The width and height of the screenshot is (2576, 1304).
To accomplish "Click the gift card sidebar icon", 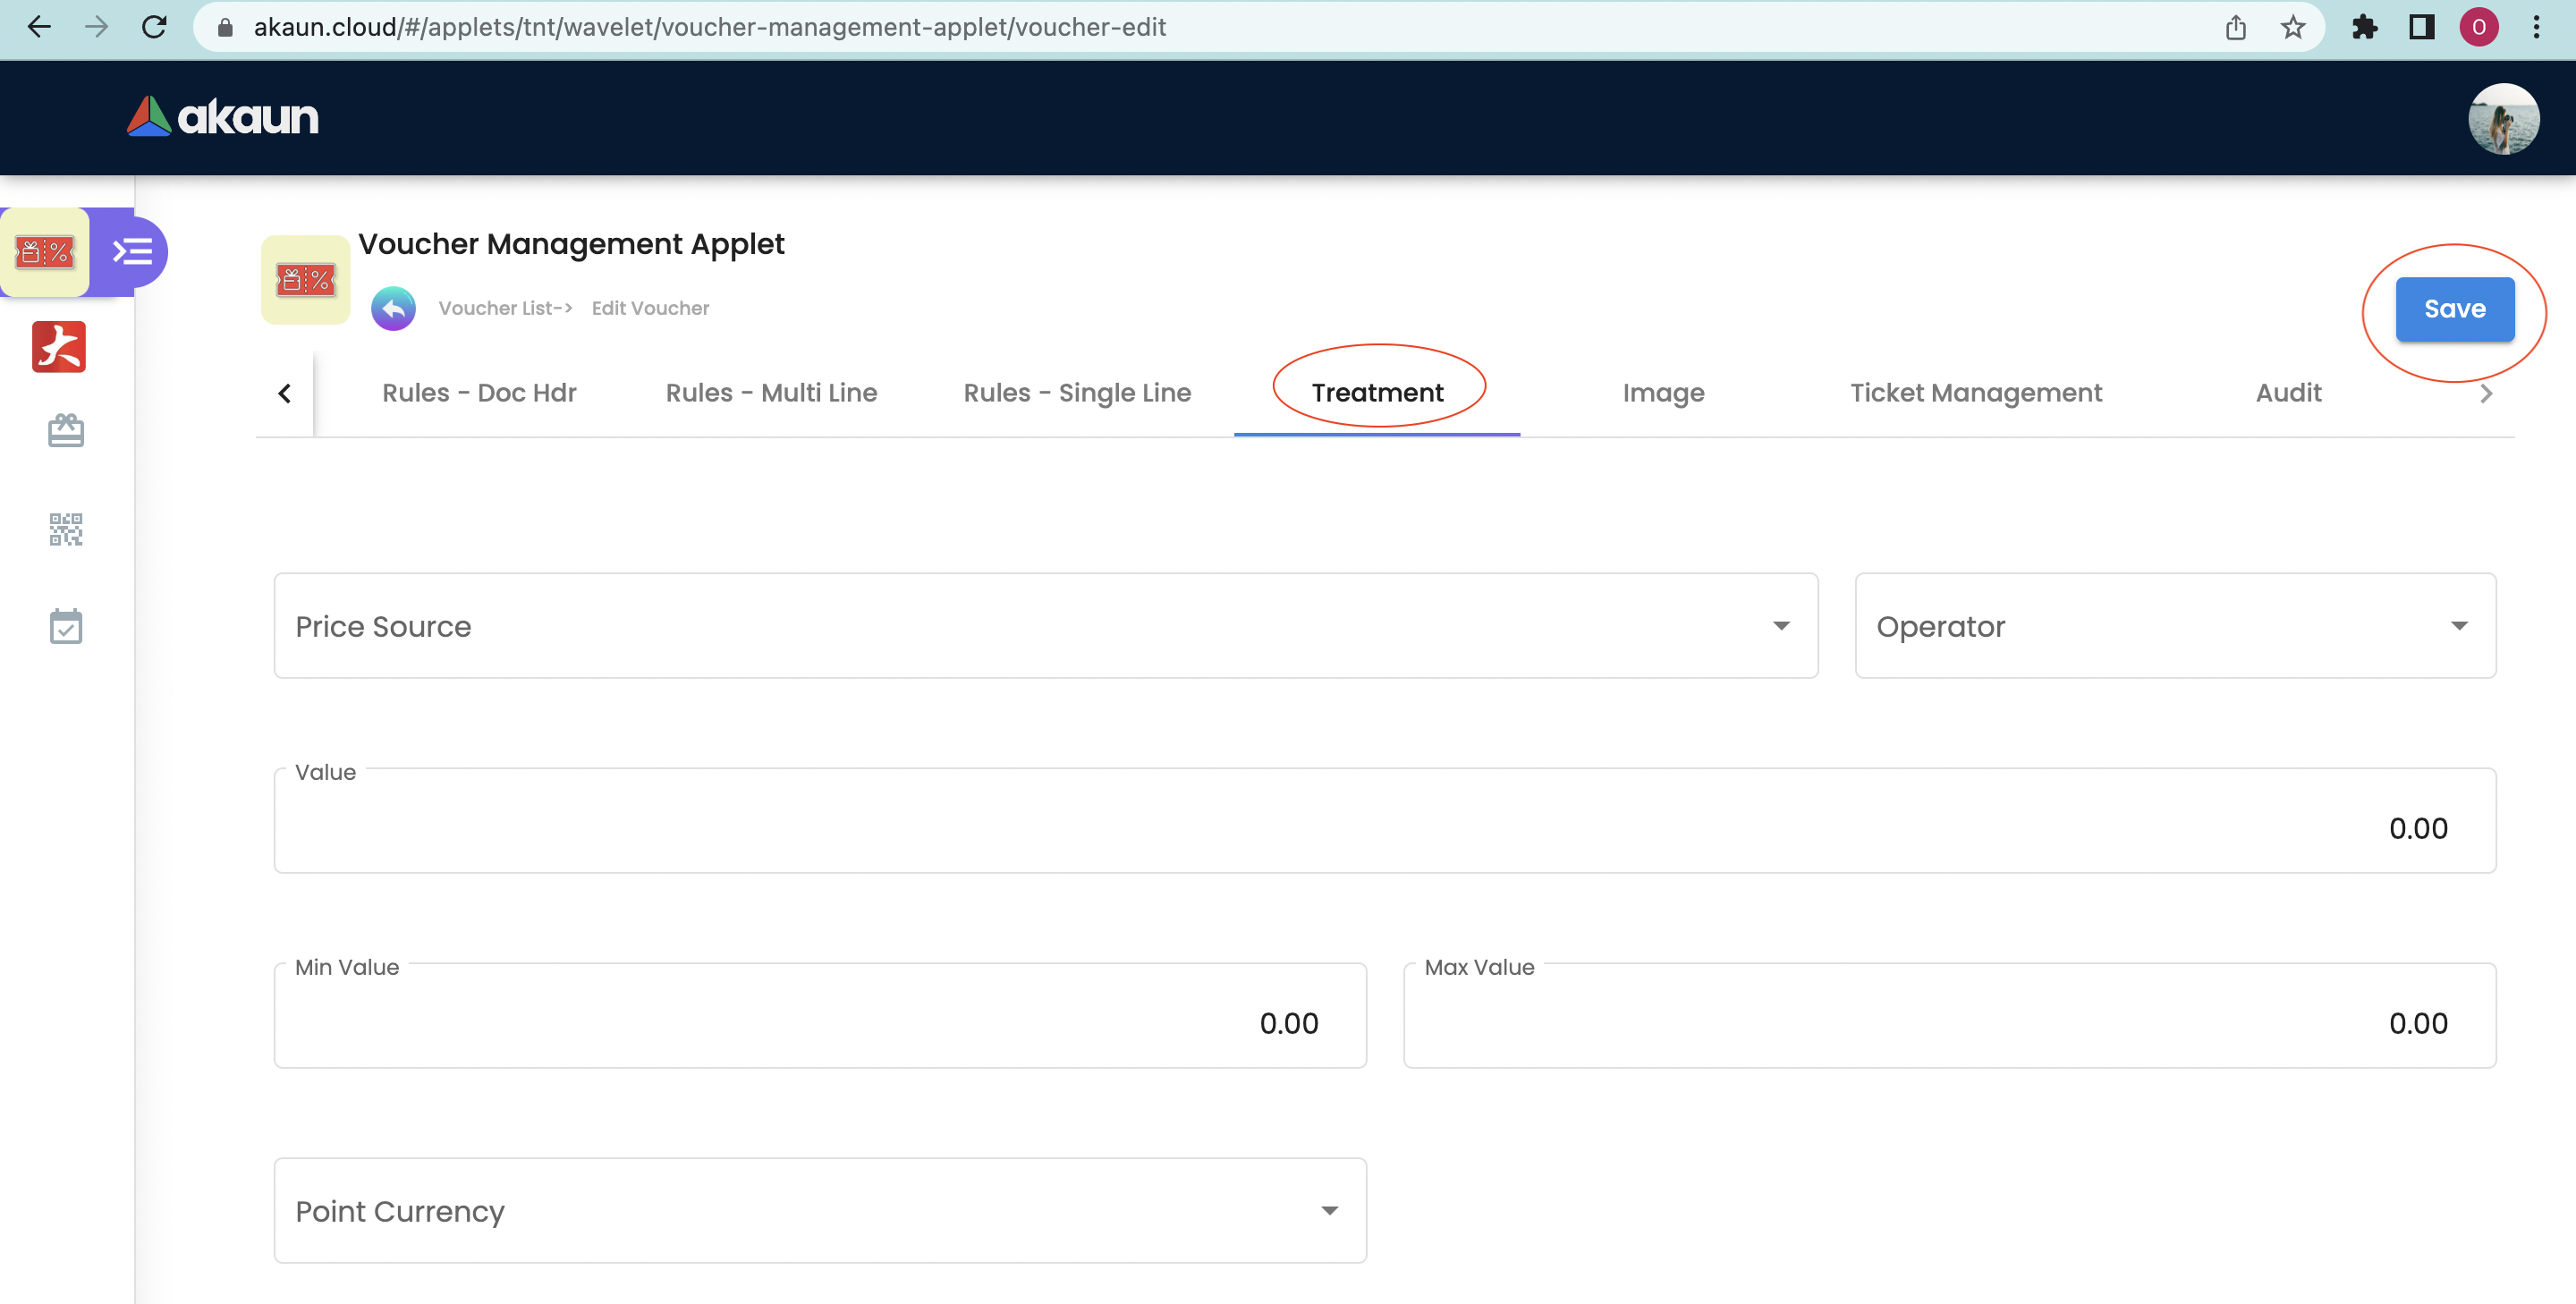I will 66,431.
